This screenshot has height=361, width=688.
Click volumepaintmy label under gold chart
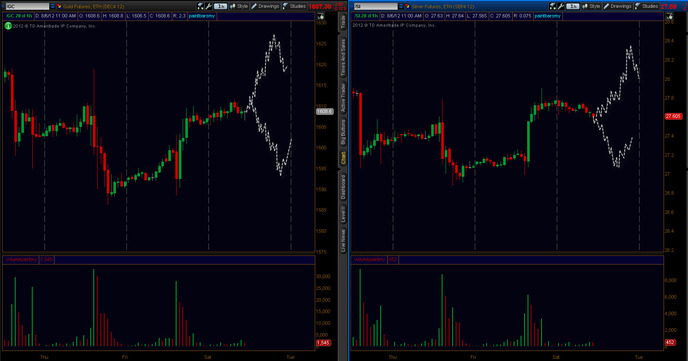[21, 260]
